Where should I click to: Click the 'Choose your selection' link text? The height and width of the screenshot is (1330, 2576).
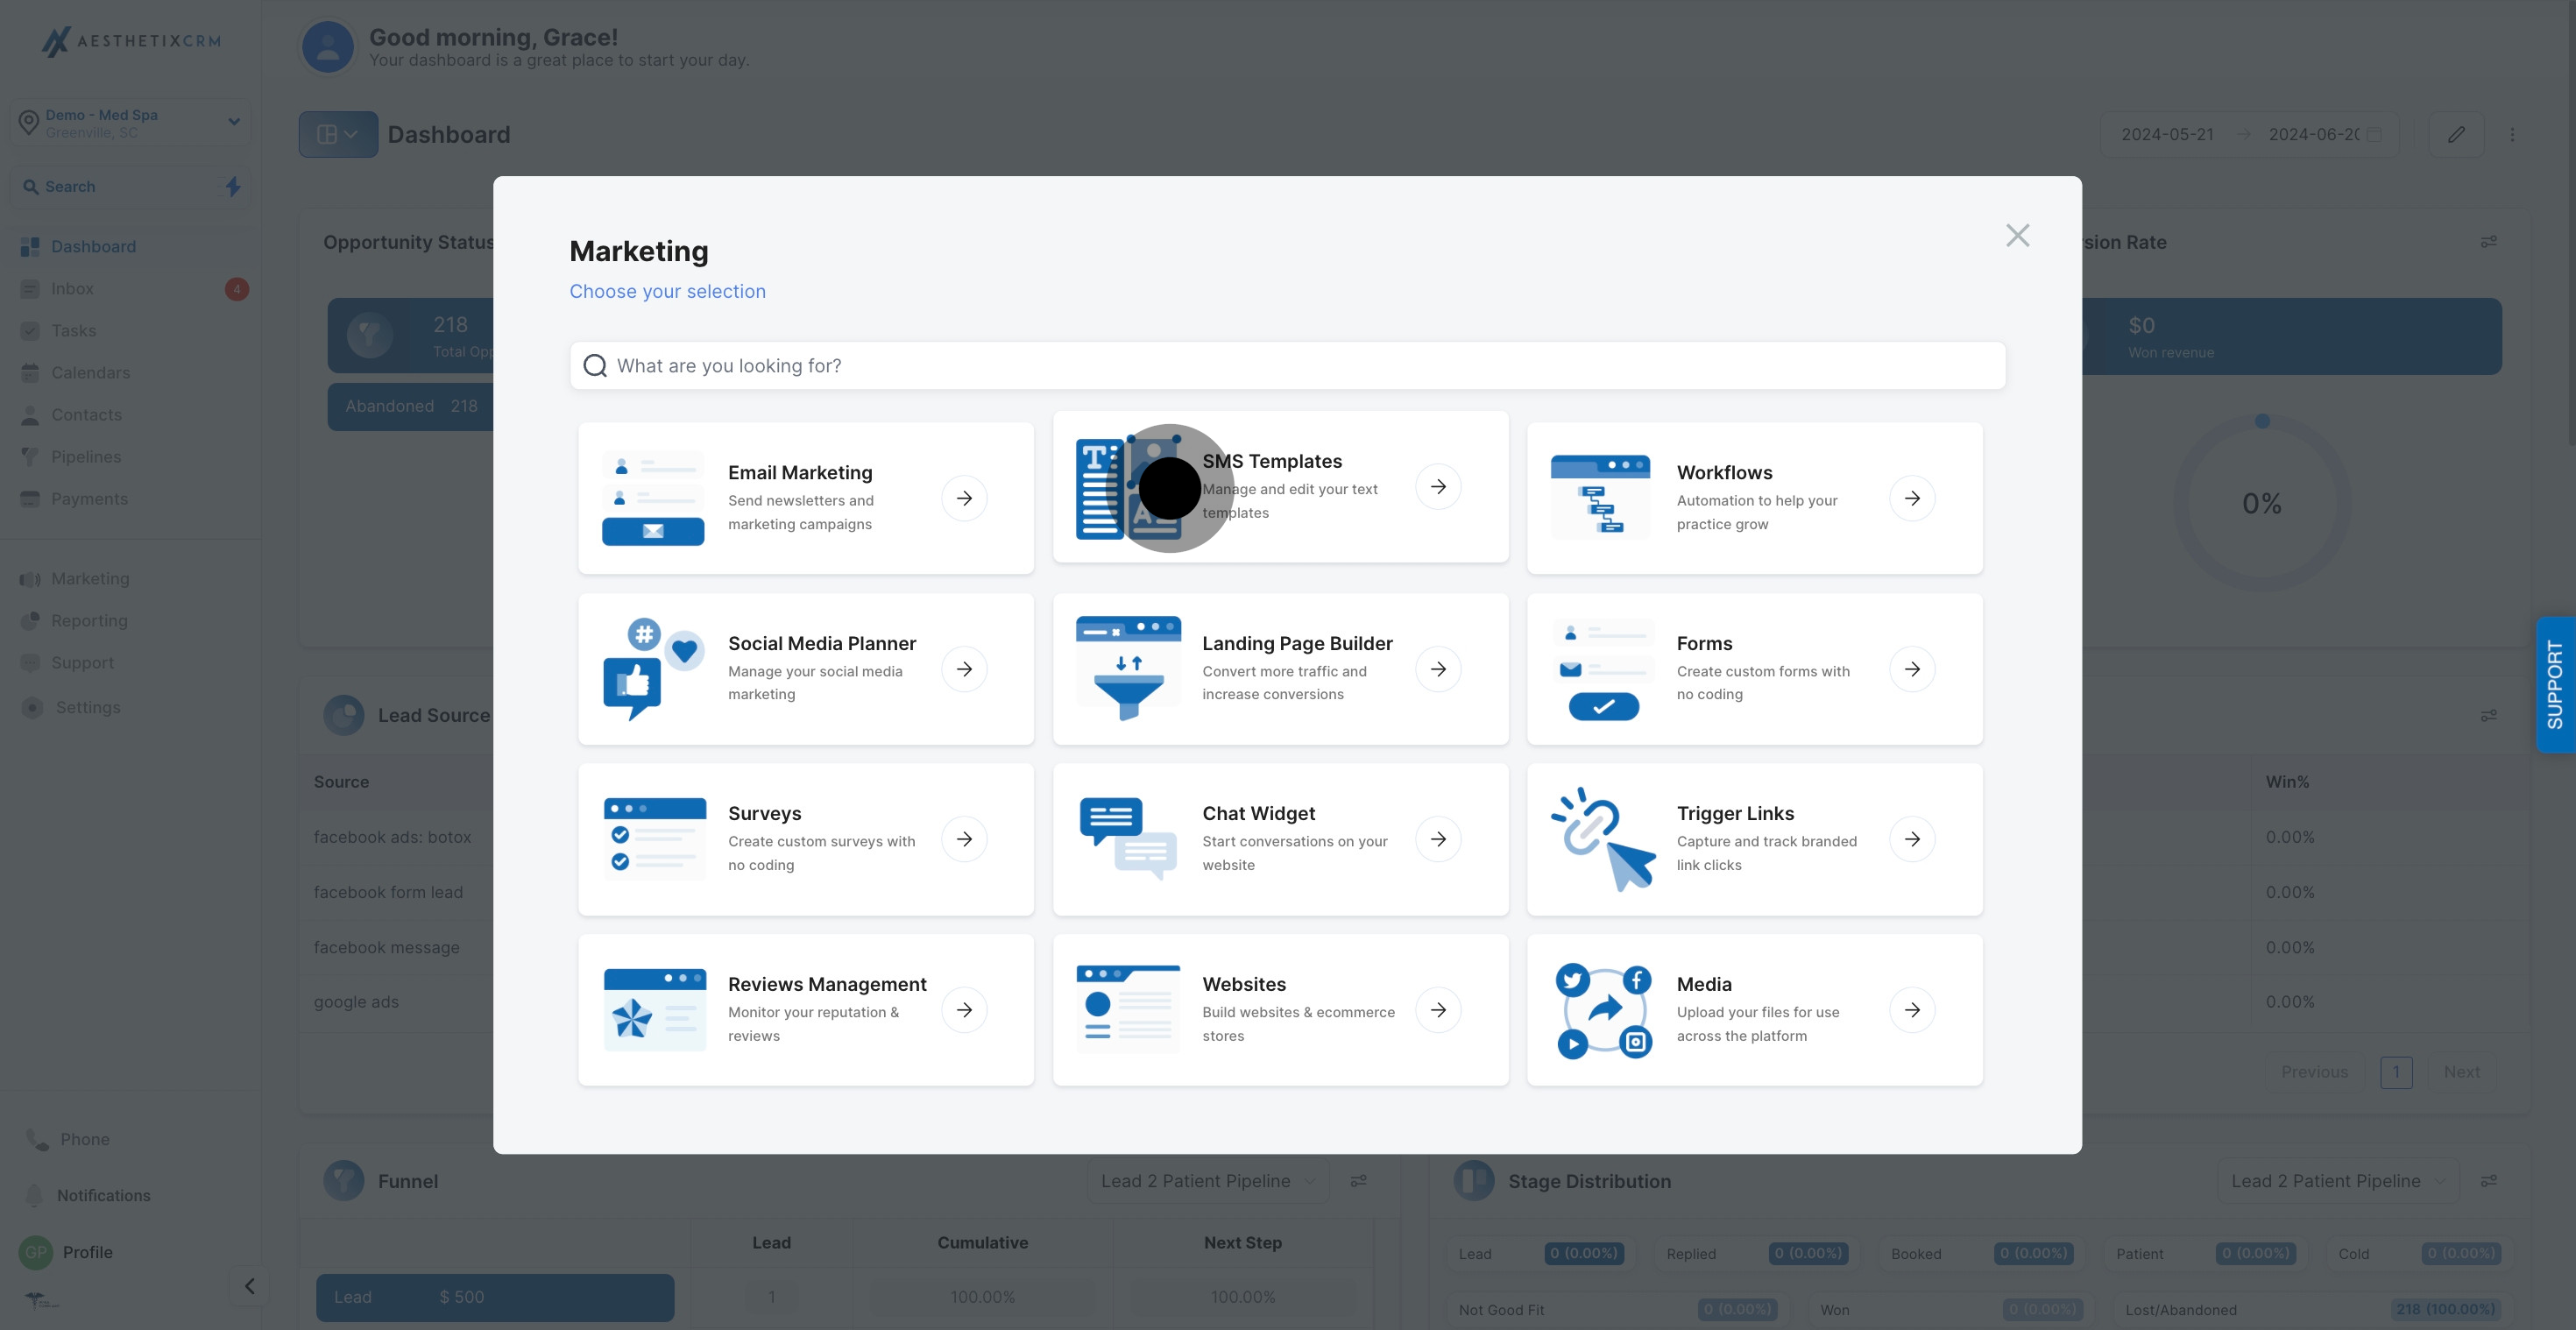(x=667, y=291)
